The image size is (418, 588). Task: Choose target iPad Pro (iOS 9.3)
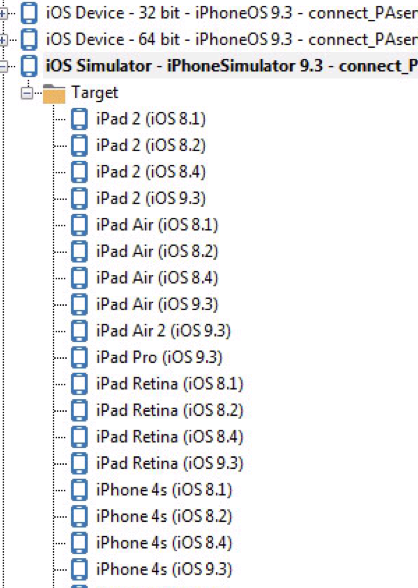pos(159,357)
